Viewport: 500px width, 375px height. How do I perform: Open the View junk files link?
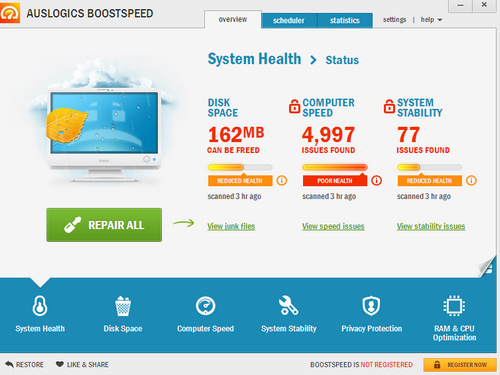[x=231, y=226]
